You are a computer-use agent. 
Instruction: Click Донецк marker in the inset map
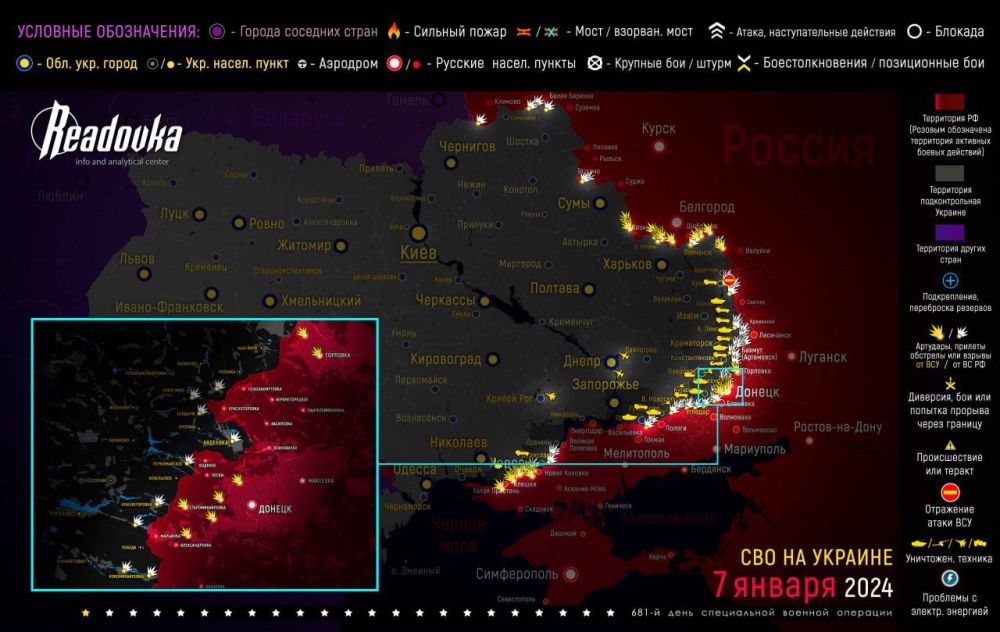[251, 506]
